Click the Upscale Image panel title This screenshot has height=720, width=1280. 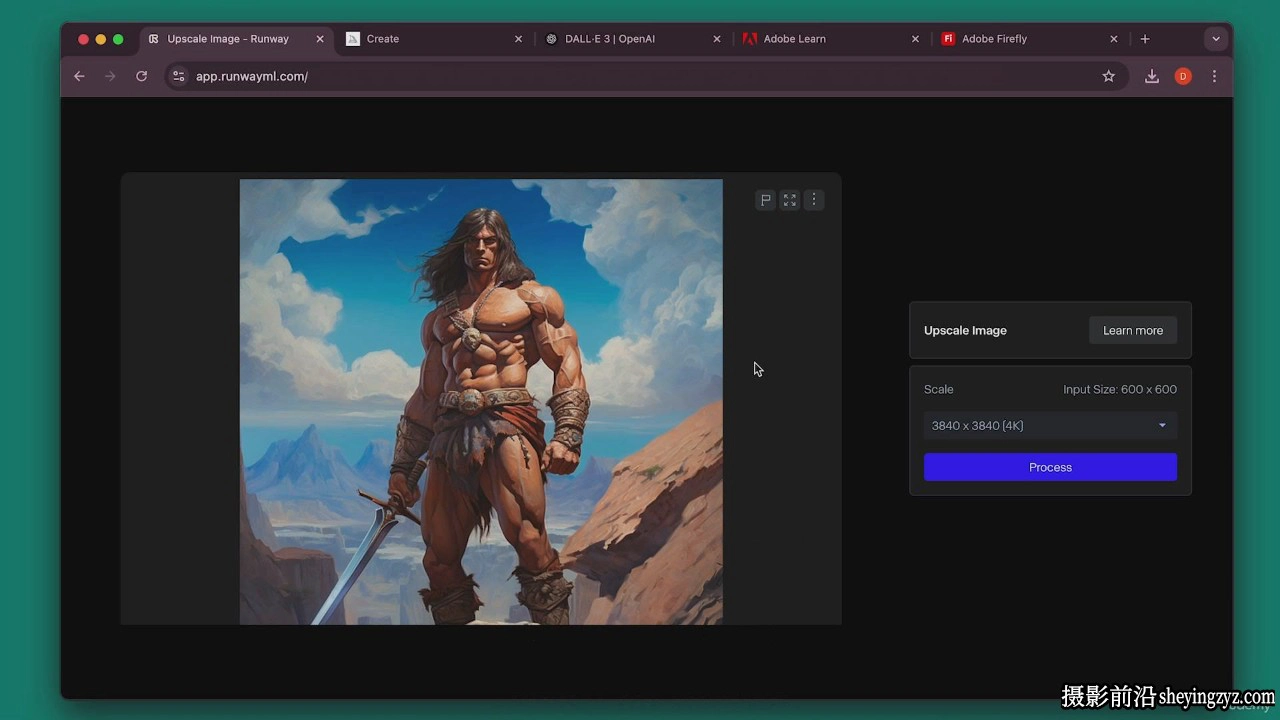click(x=965, y=330)
